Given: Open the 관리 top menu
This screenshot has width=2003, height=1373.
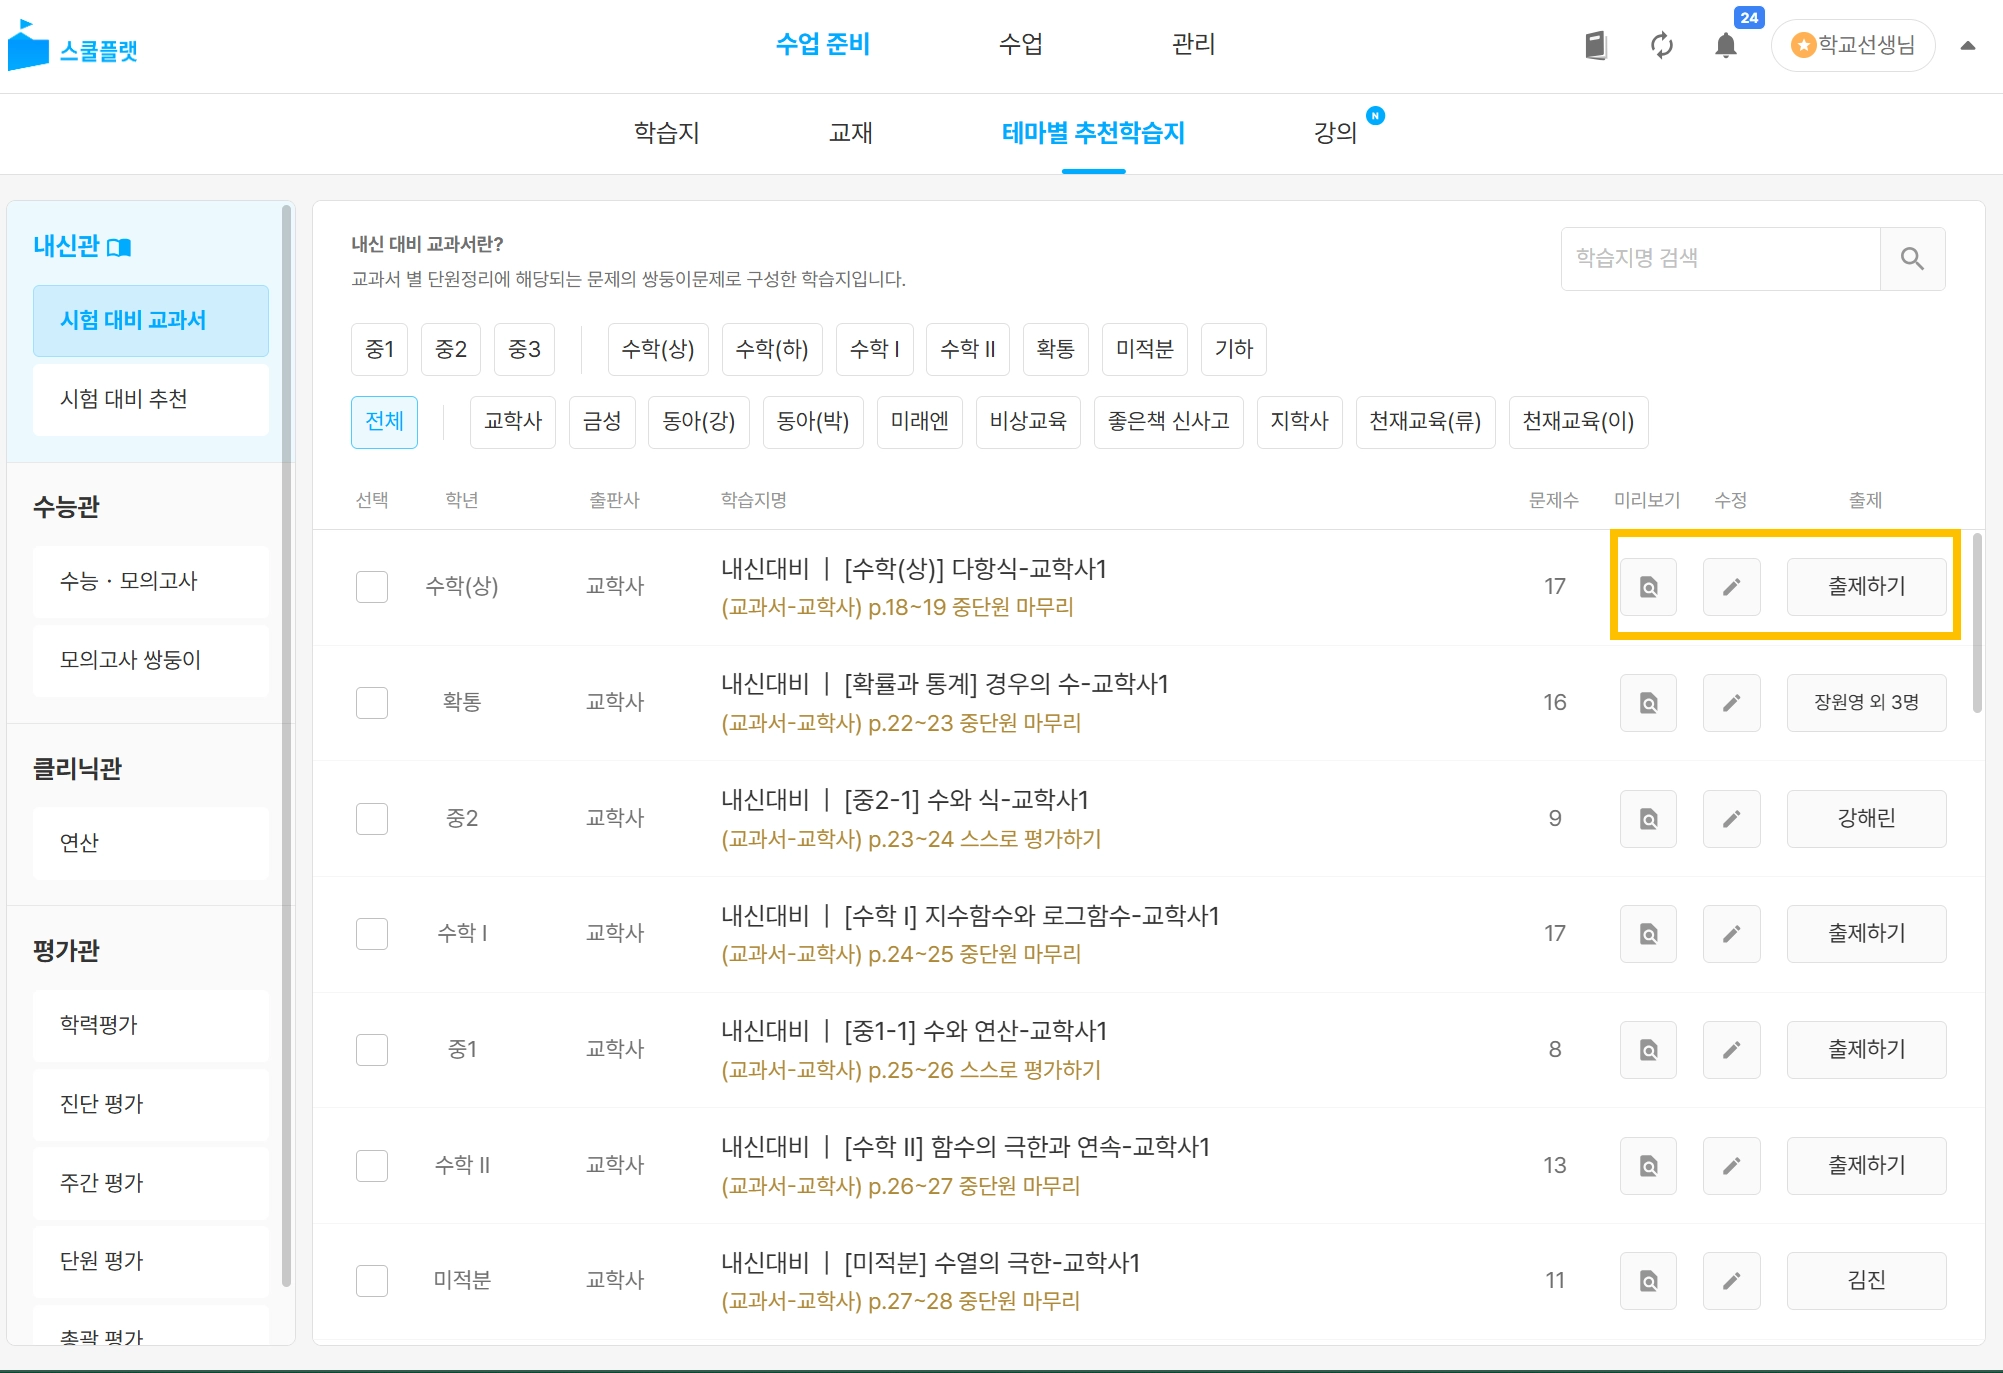Looking at the screenshot, I should [x=1193, y=44].
